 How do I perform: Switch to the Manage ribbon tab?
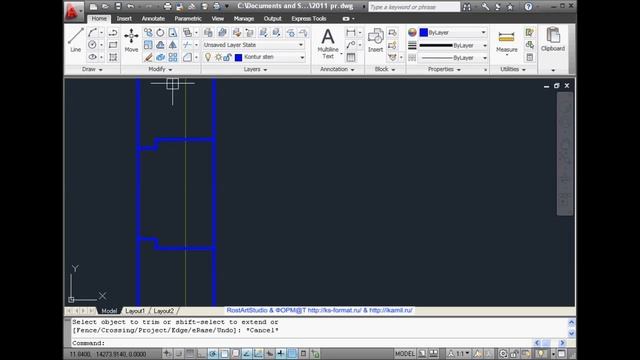point(244,19)
